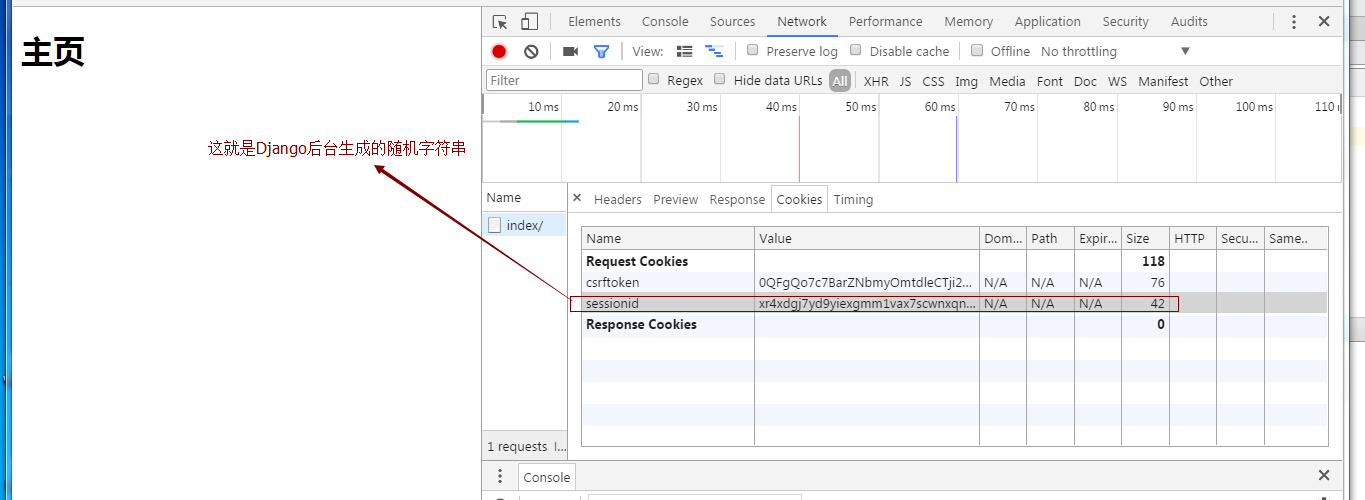Filter requests by Font
The image size is (1365, 500).
click(x=1050, y=82)
